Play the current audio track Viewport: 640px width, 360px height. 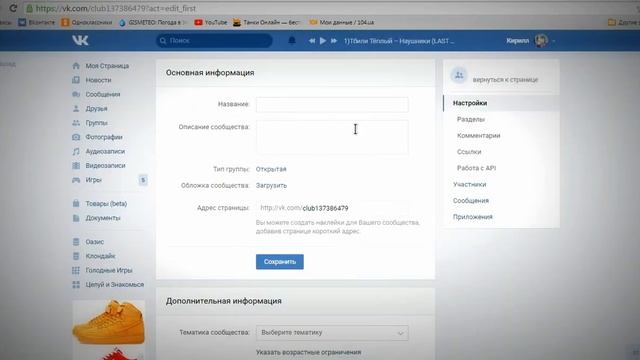323,41
